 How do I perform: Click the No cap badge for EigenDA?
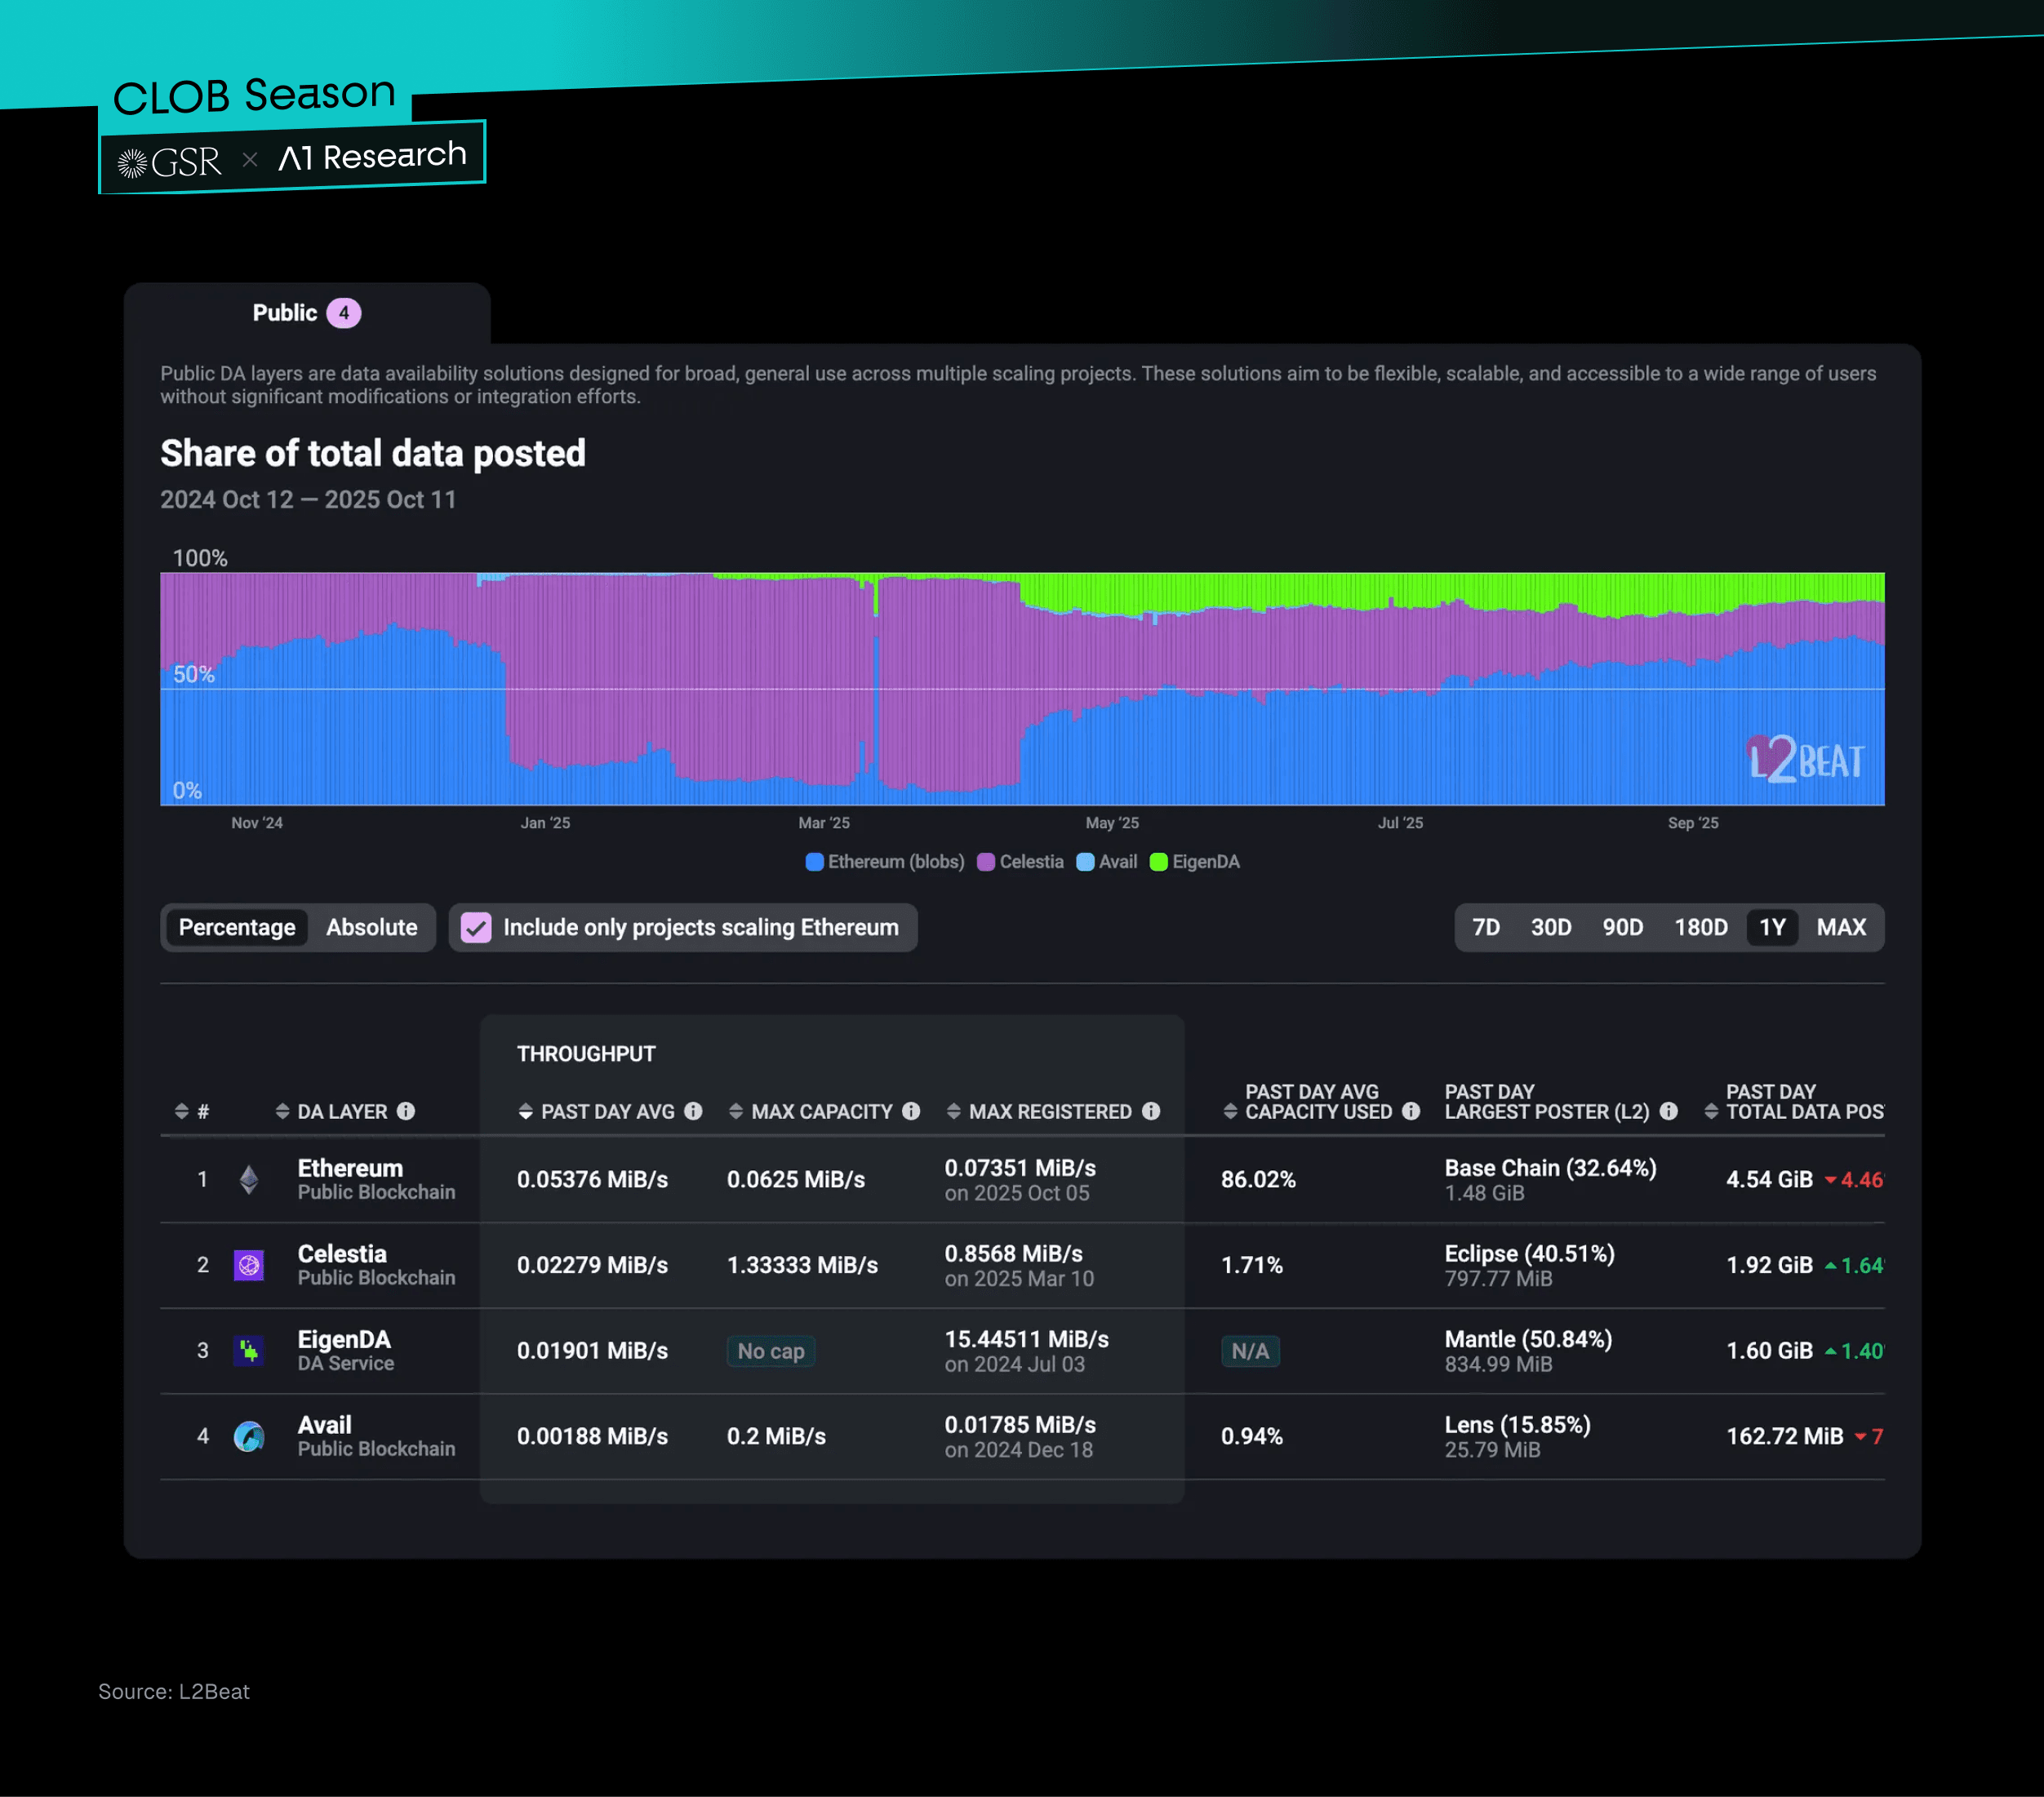[x=771, y=1352]
